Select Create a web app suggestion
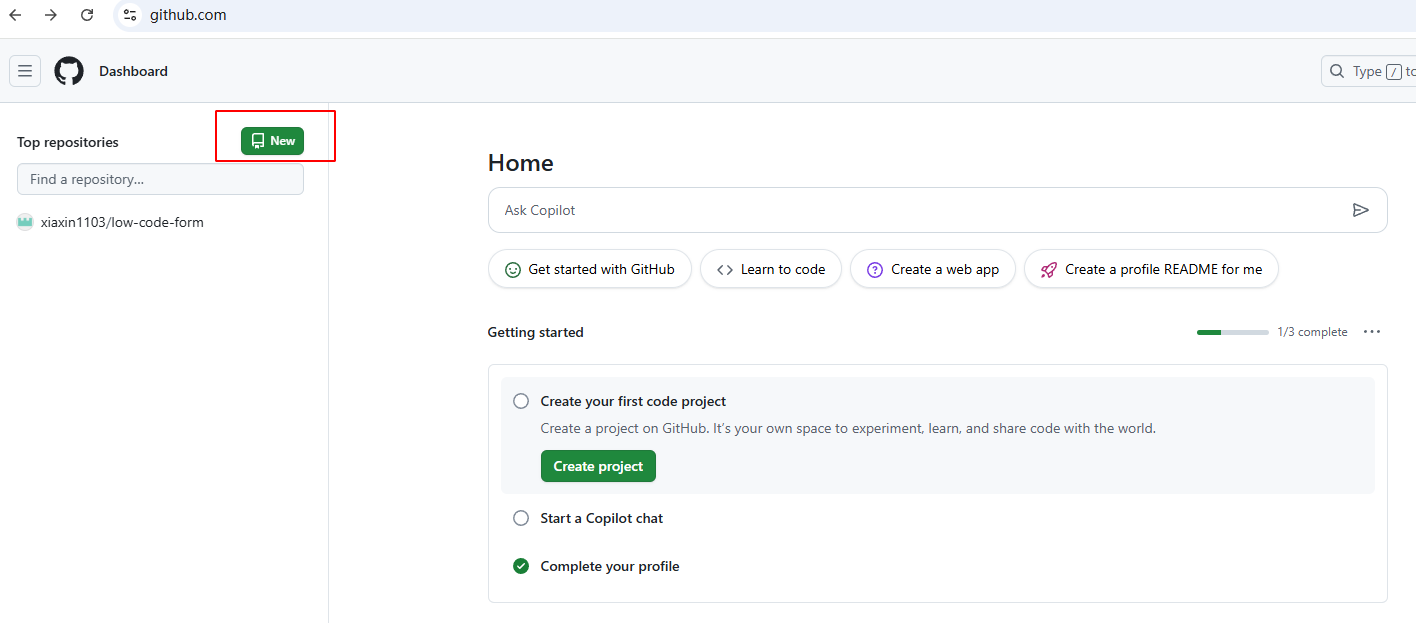Image resolution: width=1416 pixels, height=623 pixels. point(933,269)
